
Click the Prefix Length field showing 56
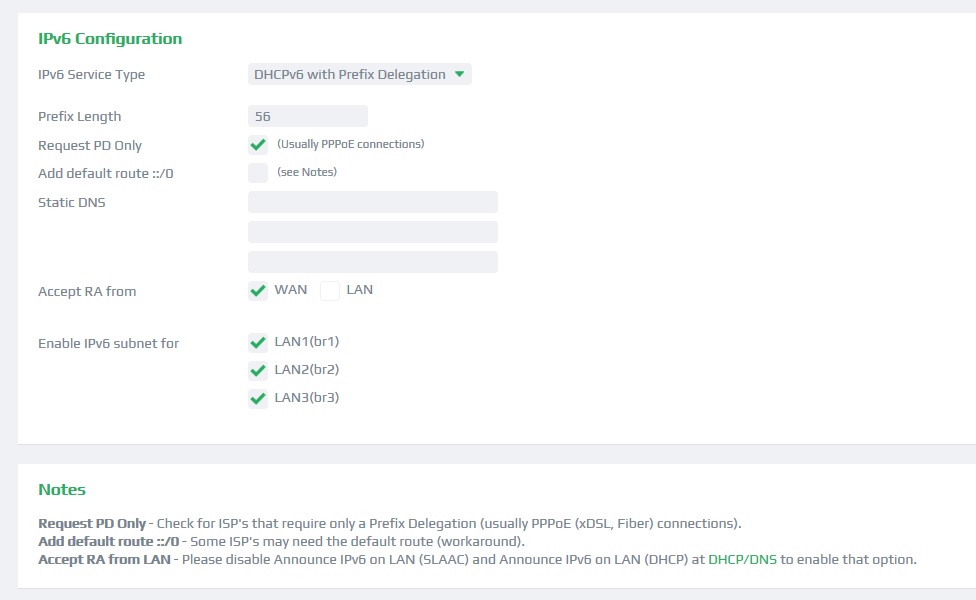(307, 116)
